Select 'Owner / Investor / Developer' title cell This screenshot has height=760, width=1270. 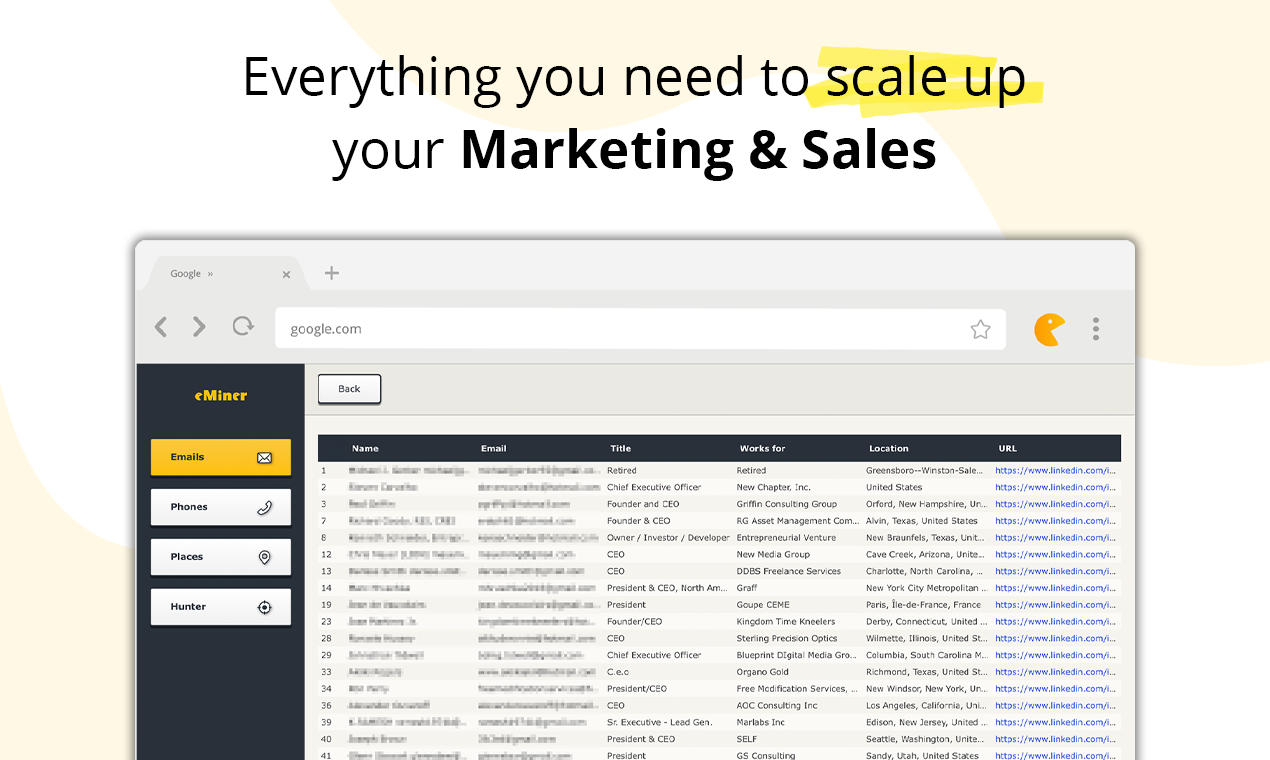point(668,538)
